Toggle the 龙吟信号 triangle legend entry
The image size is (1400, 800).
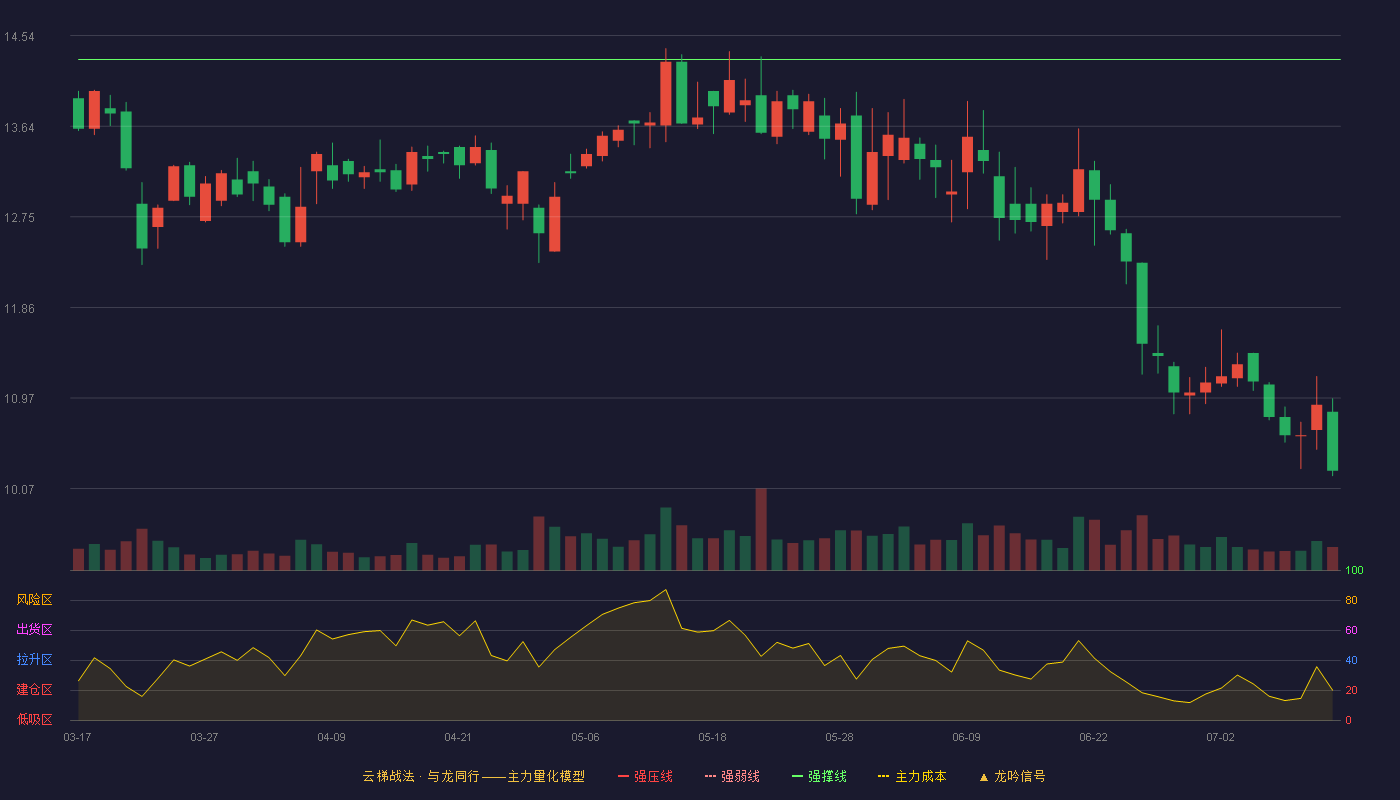(x=1012, y=776)
